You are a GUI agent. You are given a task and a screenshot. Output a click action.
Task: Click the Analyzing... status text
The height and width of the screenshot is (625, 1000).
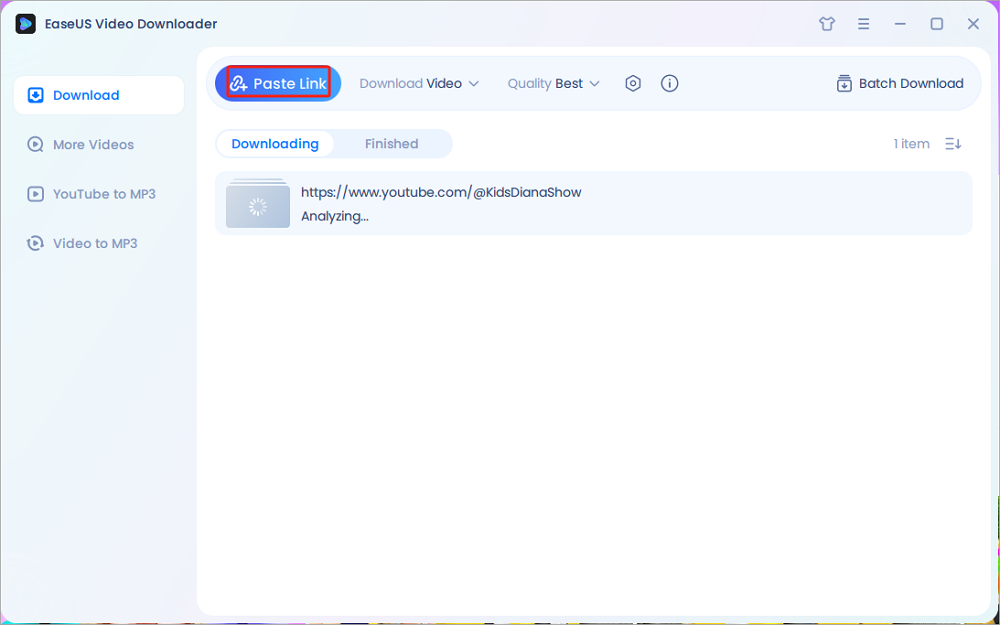coord(334,216)
